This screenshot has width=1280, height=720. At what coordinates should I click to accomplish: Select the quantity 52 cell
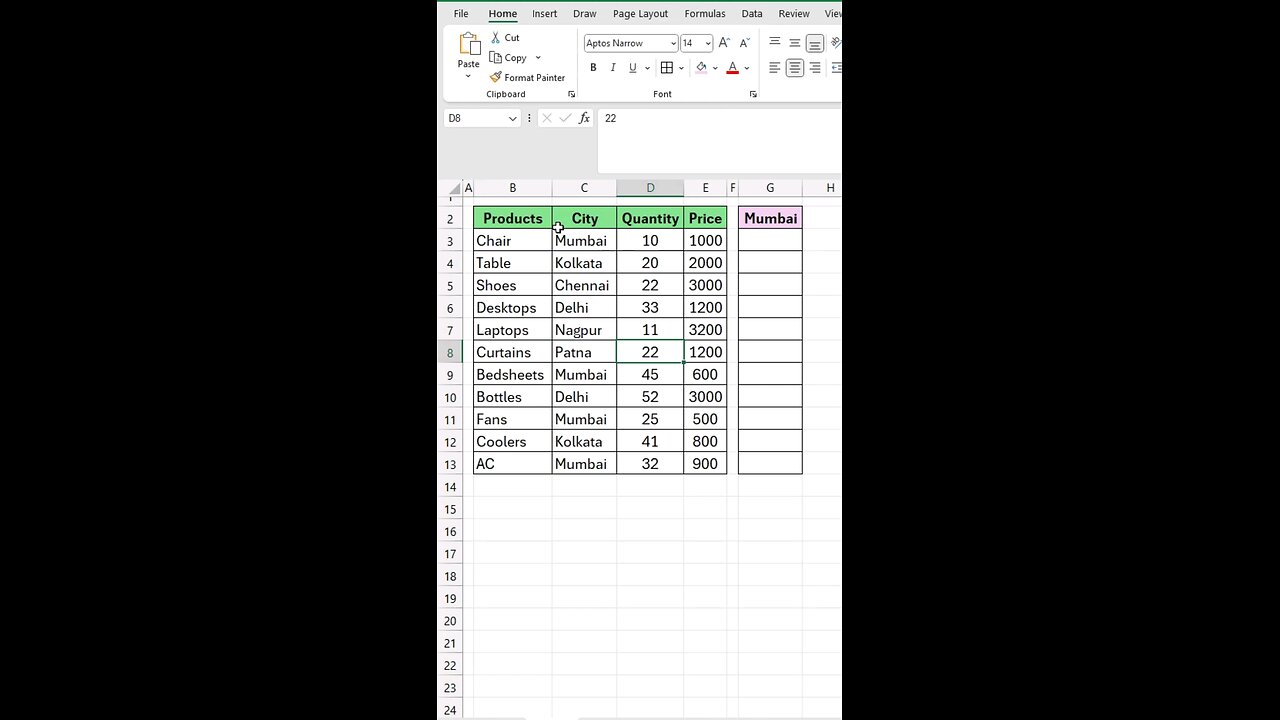click(650, 397)
